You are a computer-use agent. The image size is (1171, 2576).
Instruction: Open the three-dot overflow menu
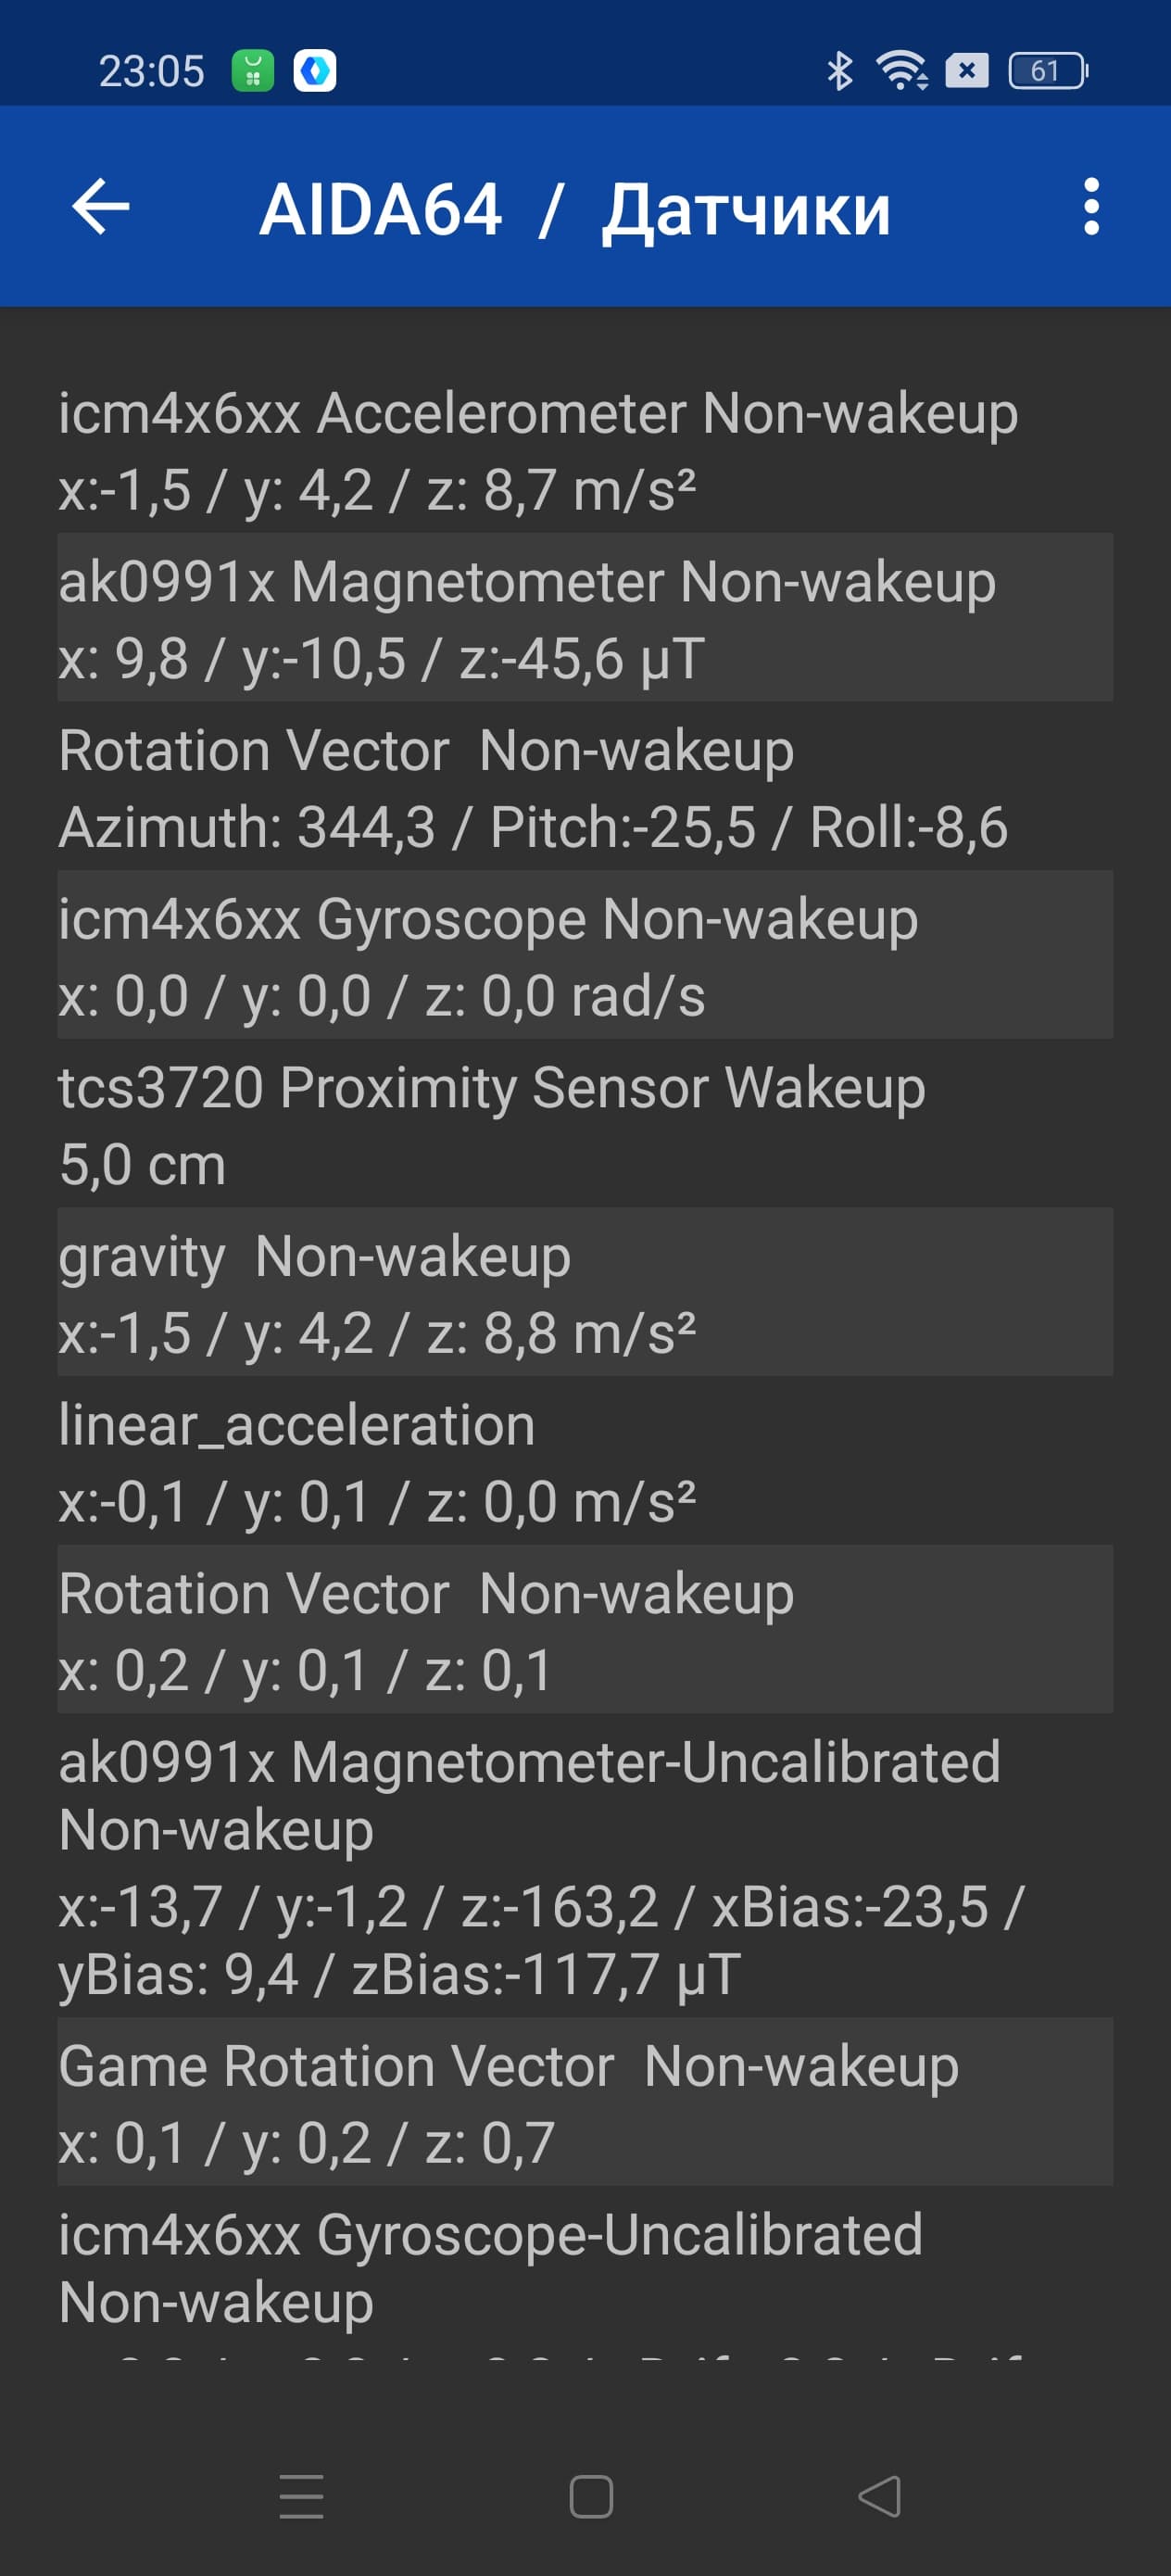click(x=1091, y=207)
